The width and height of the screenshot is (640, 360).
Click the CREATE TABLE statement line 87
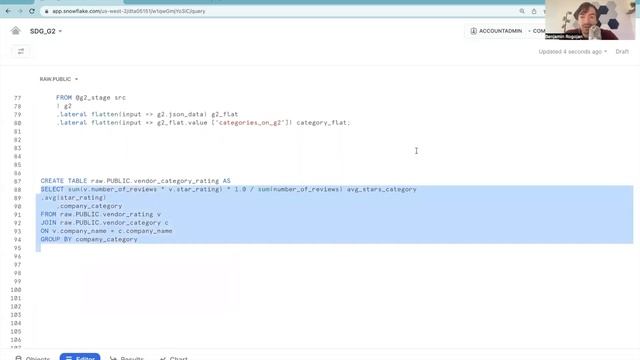[135, 181]
